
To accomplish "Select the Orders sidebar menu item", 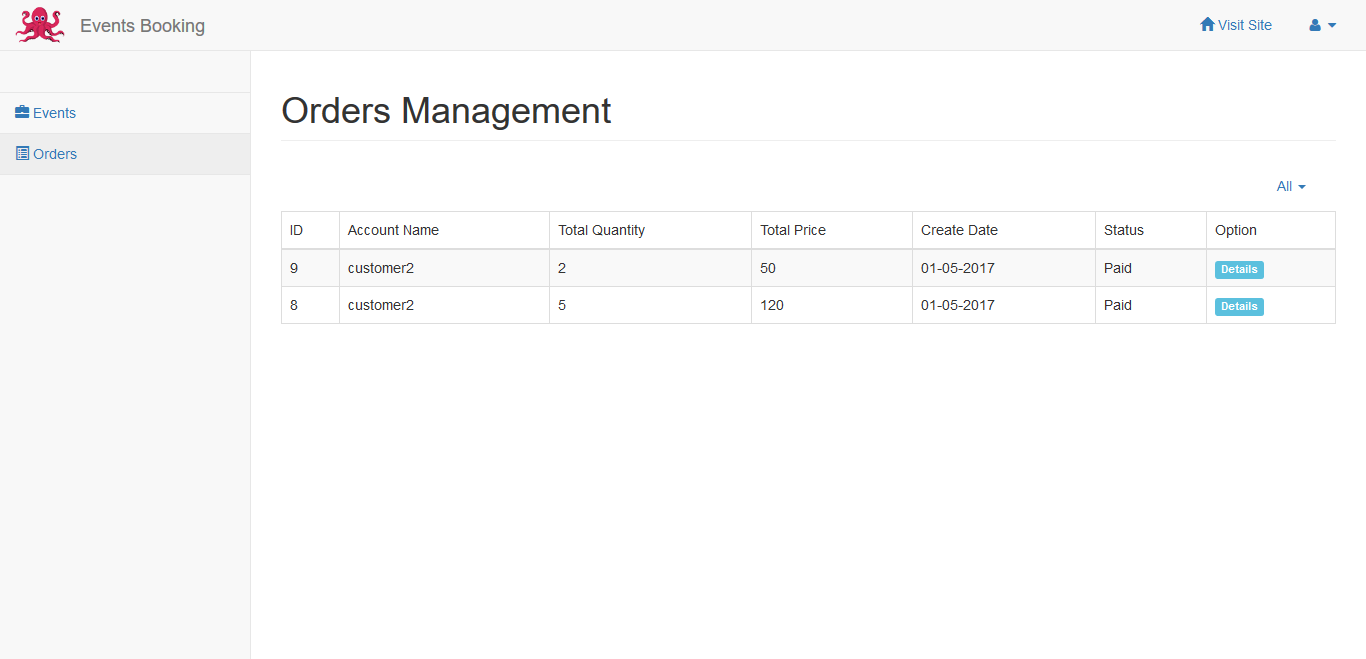I will (x=55, y=154).
